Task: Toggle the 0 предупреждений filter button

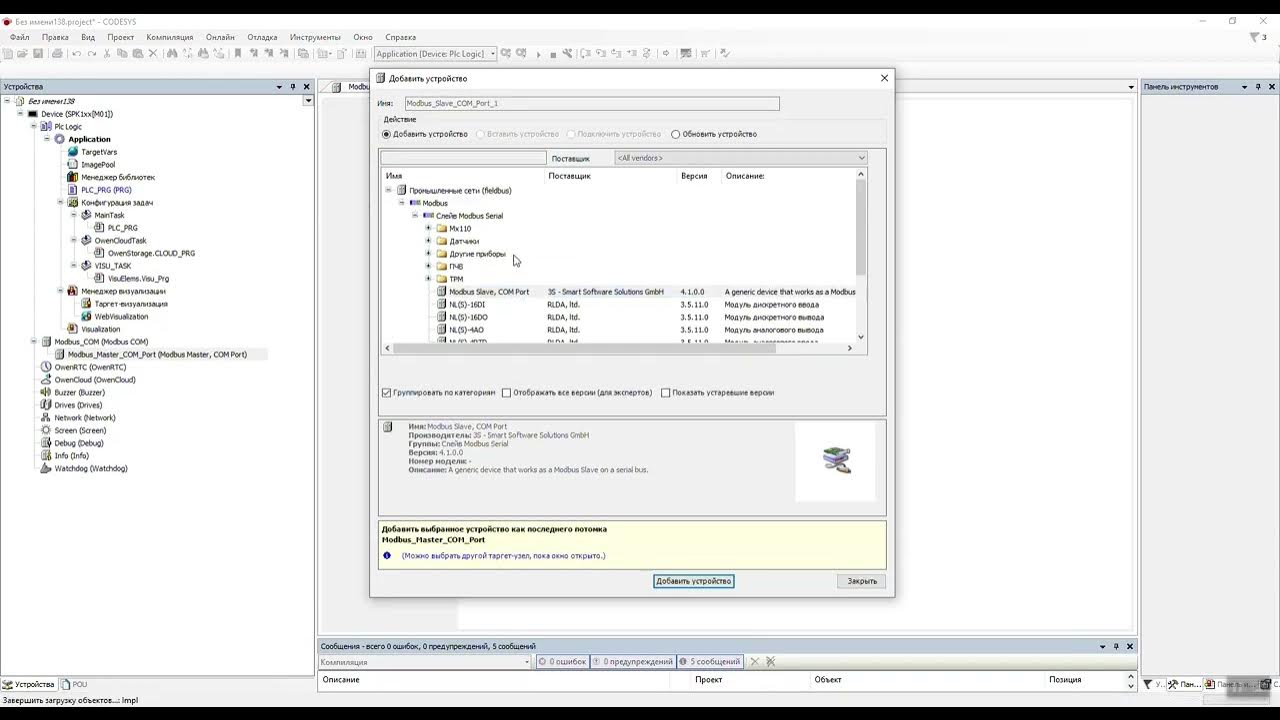Action: [633, 661]
